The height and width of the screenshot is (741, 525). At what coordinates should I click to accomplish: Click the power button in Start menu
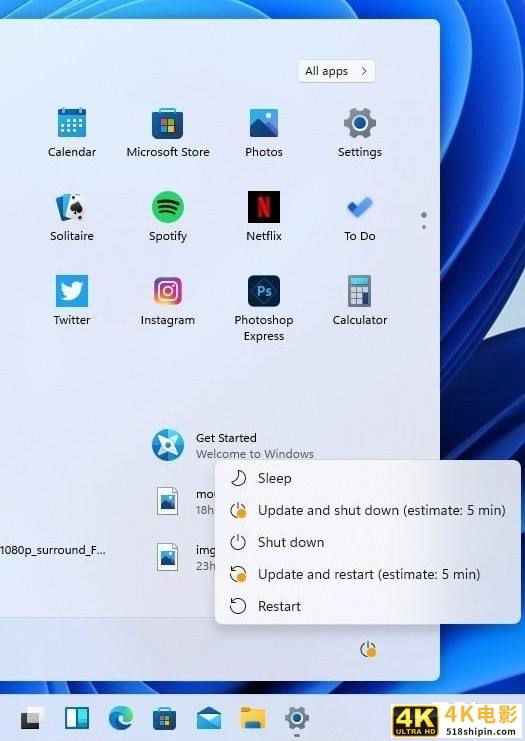[x=368, y=650]
